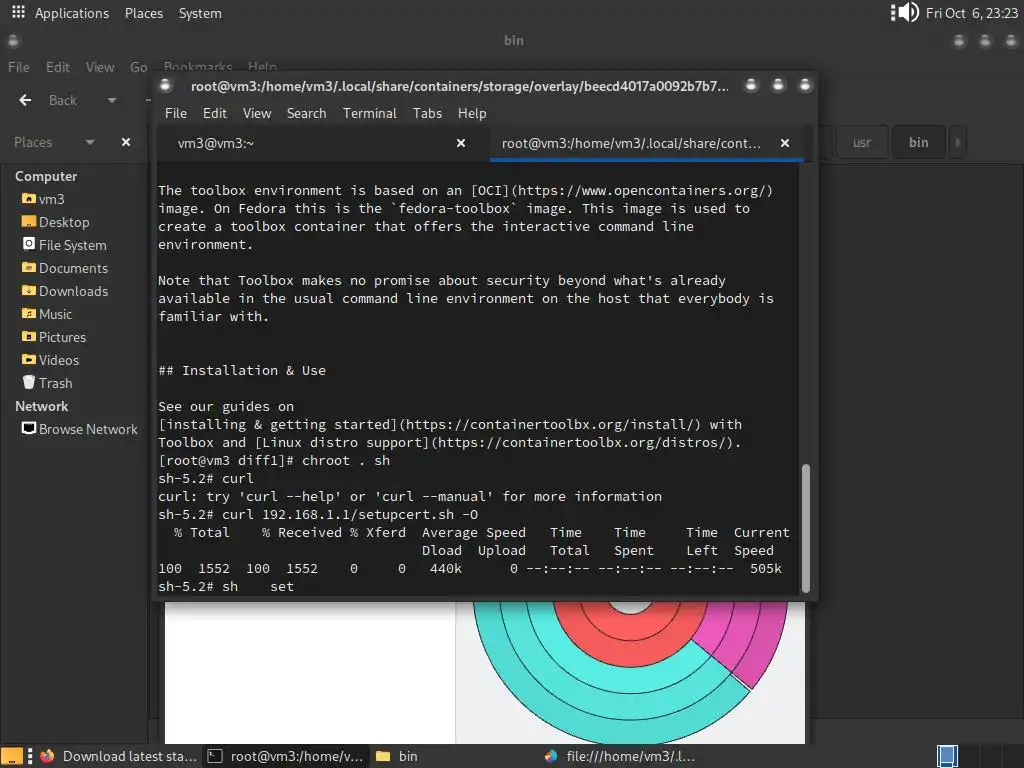The image size is (1024, 768).
Task: Open Downloads folder in Places sidebar
Action: (x=65, y=291)
